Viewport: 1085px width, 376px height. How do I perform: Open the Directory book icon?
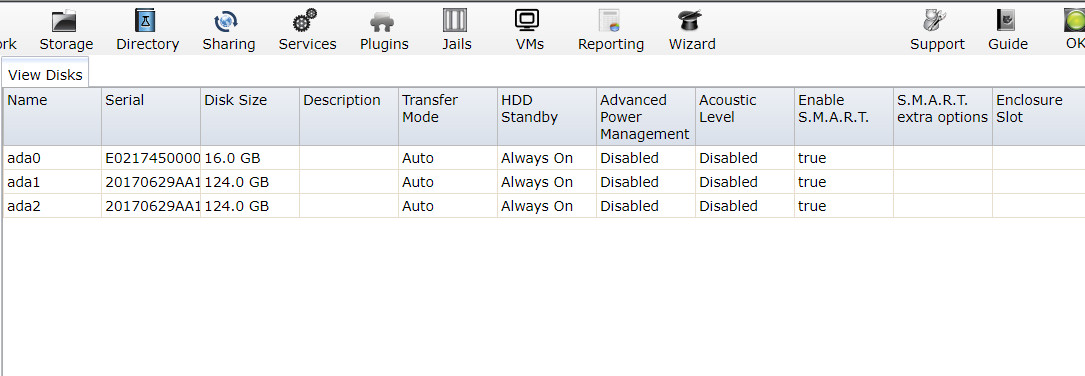pyautogui.click(x=146, y=21)
